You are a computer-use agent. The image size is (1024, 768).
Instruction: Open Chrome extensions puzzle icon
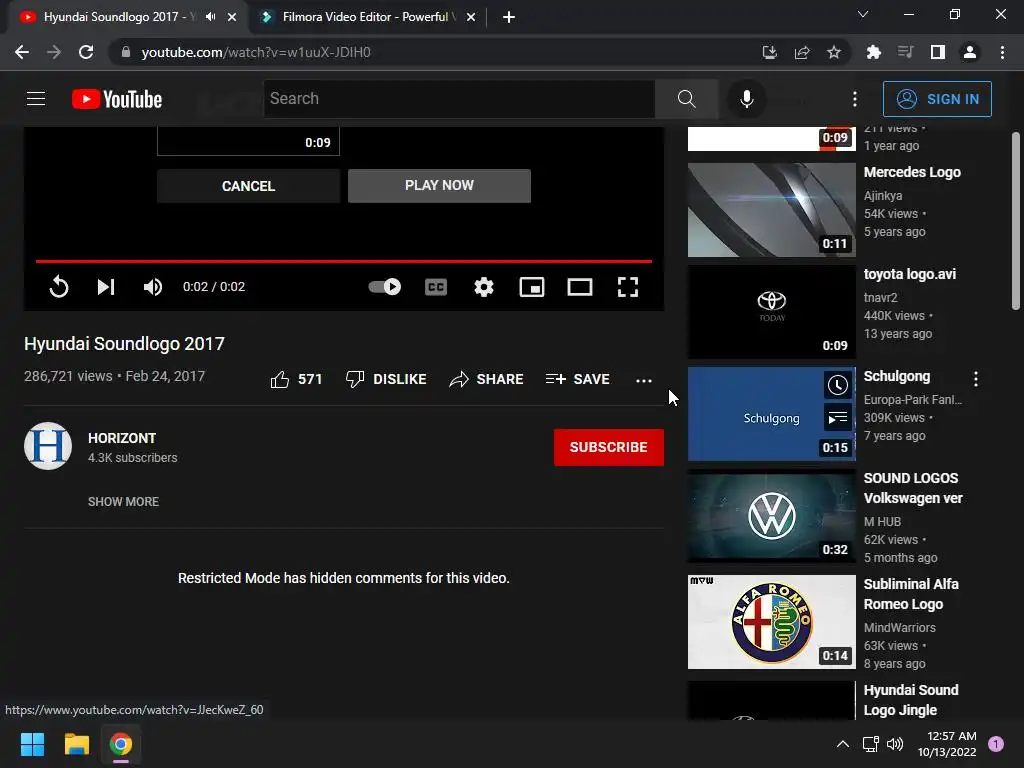pos(873,52)
